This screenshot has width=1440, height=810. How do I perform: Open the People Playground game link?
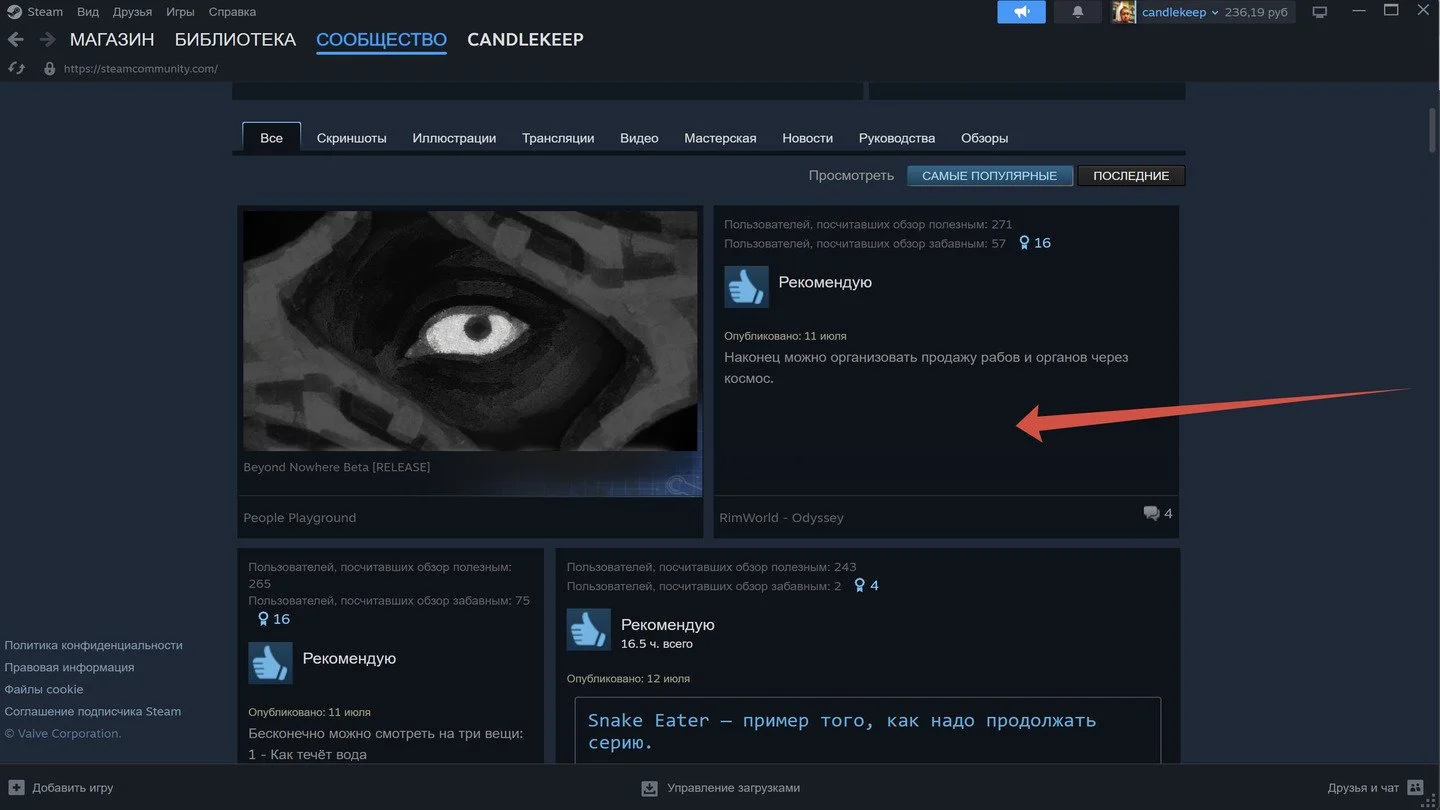tap(300, 518)
